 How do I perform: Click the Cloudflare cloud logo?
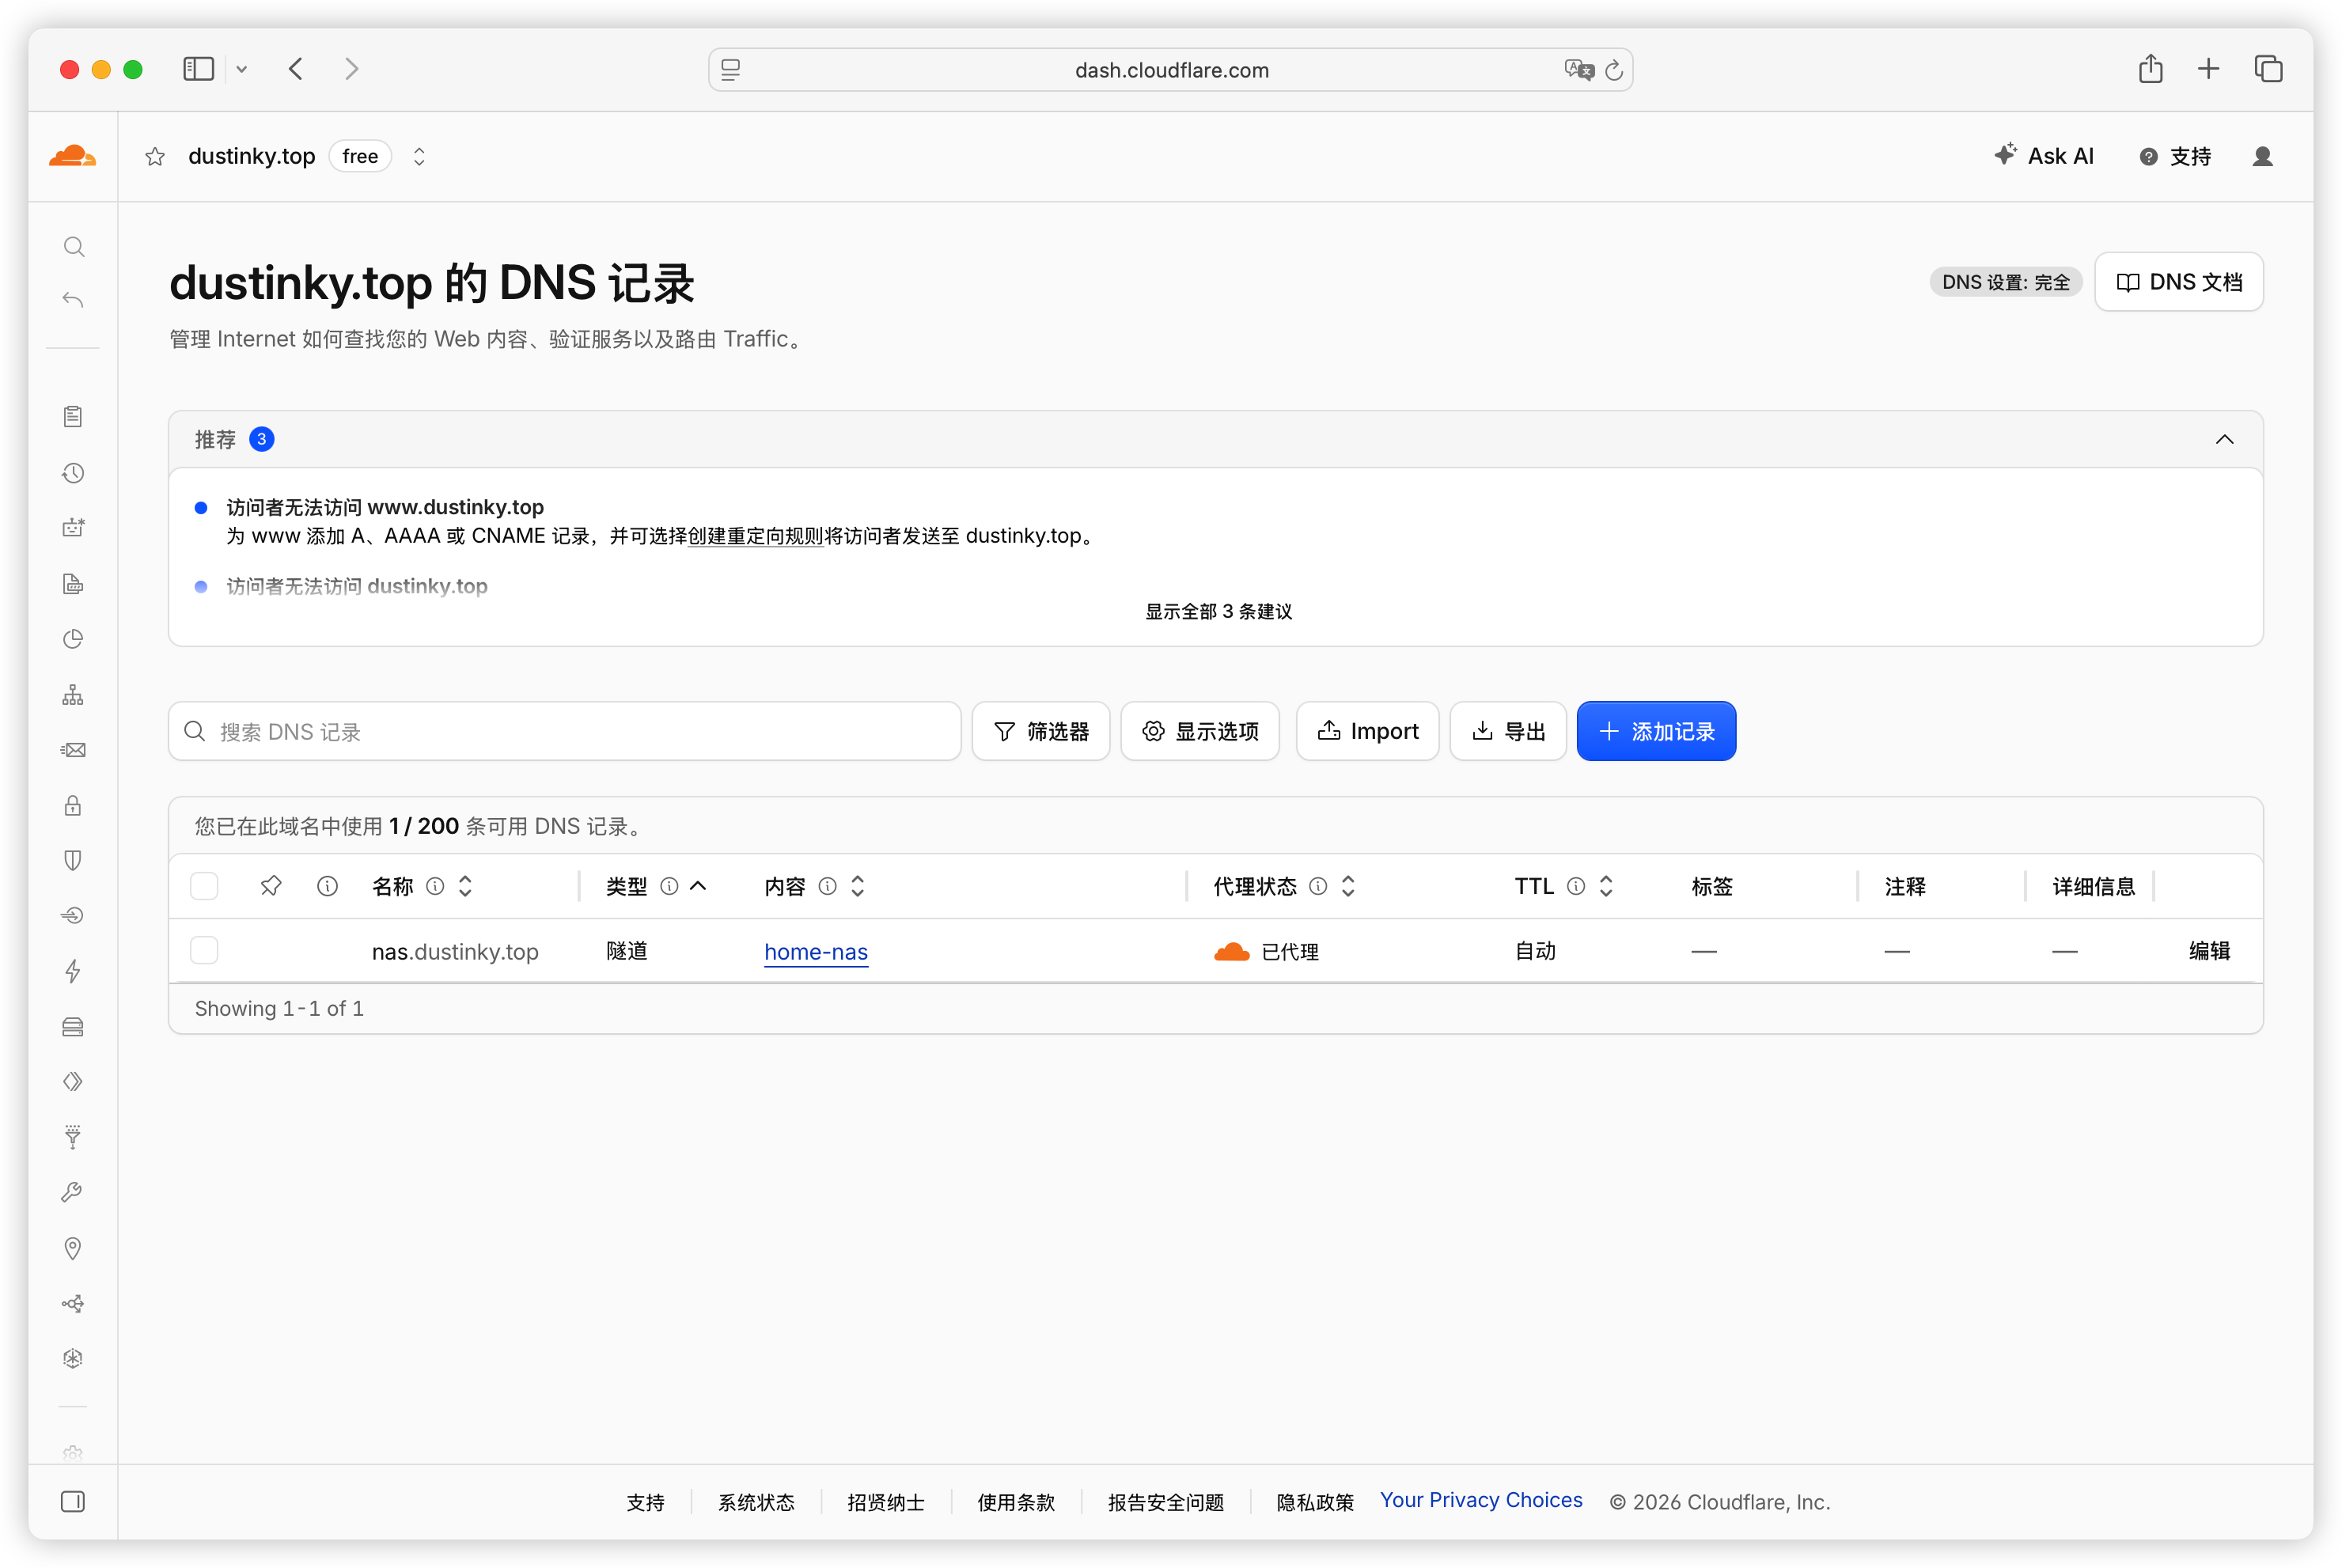click(73, 156)
